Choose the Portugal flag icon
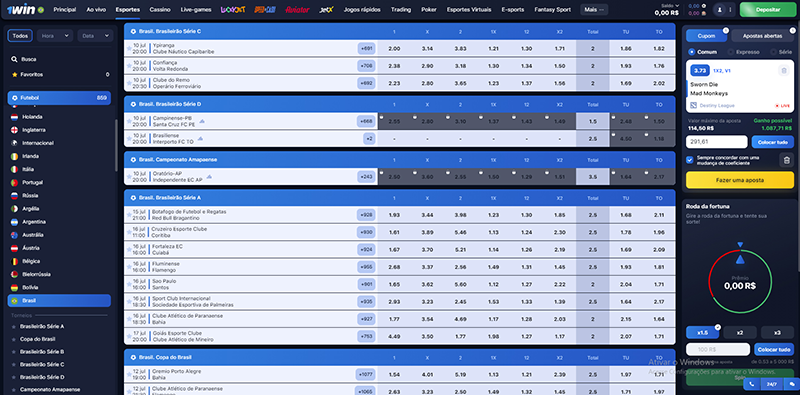 (14, 183)
